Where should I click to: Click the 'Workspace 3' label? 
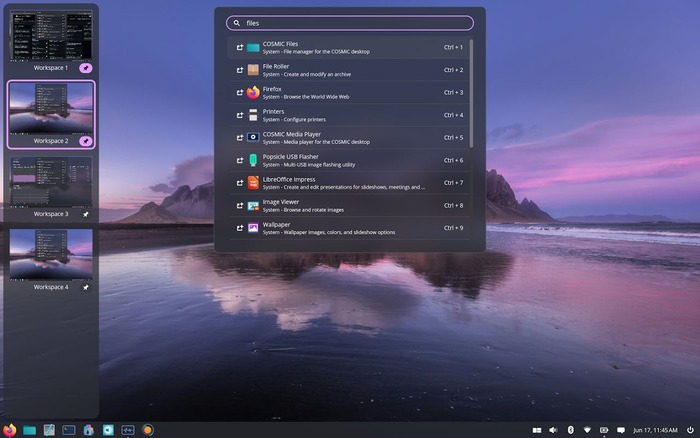[51, 214]
